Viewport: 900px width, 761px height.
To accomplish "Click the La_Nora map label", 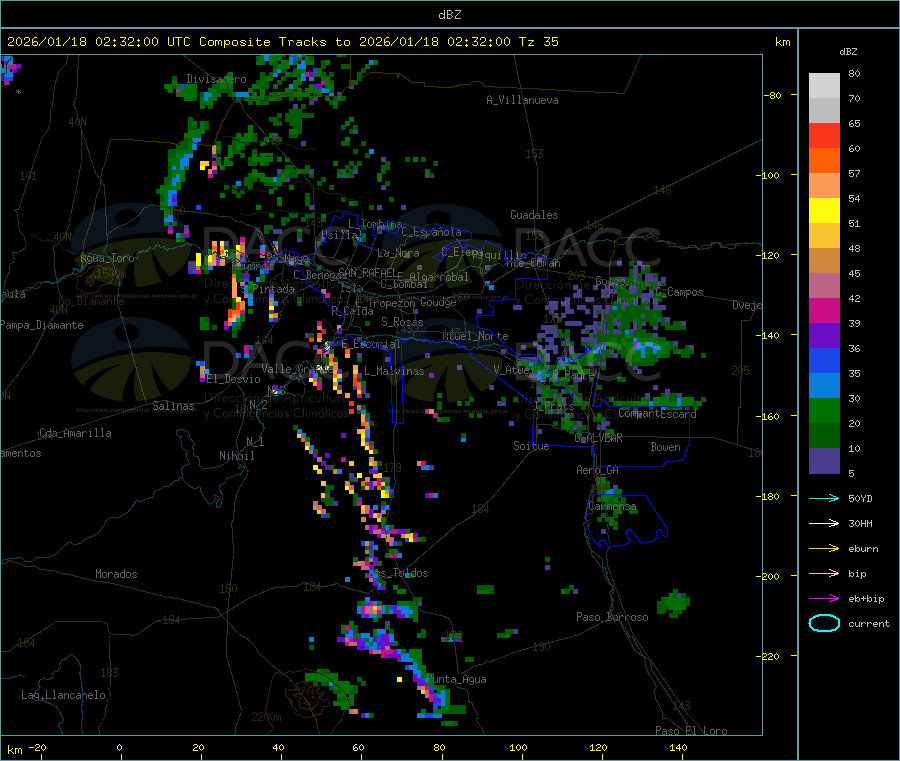I will click(x=398, y=253).
